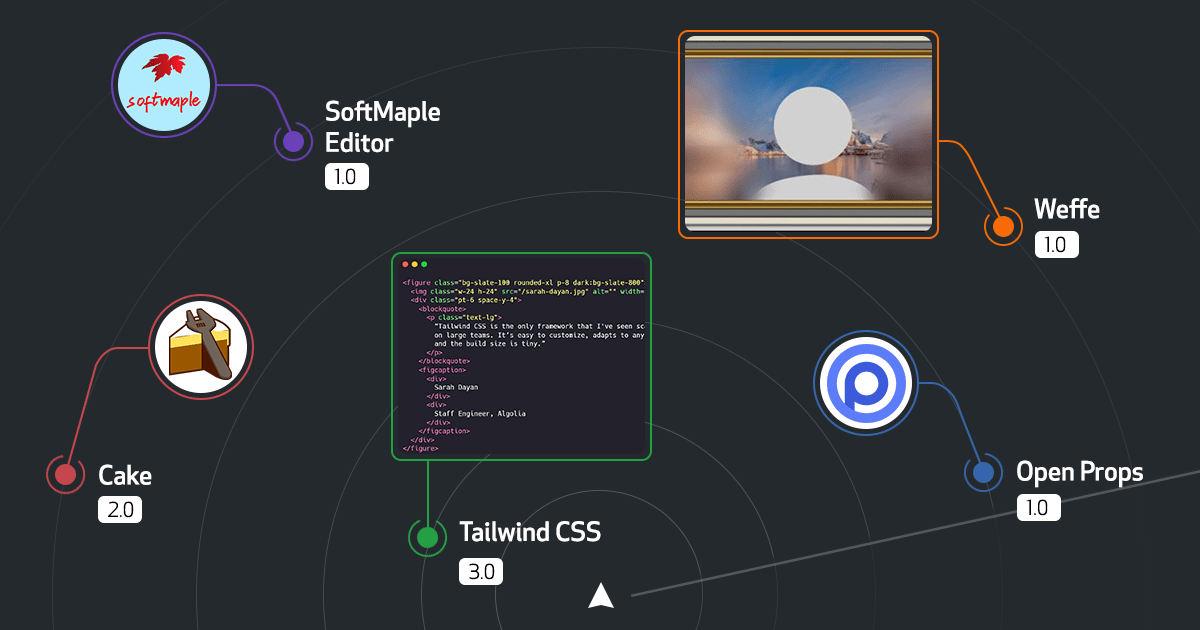
Task: Select the Tailwind CSS code snippet panel
Action: coord(521,355)
